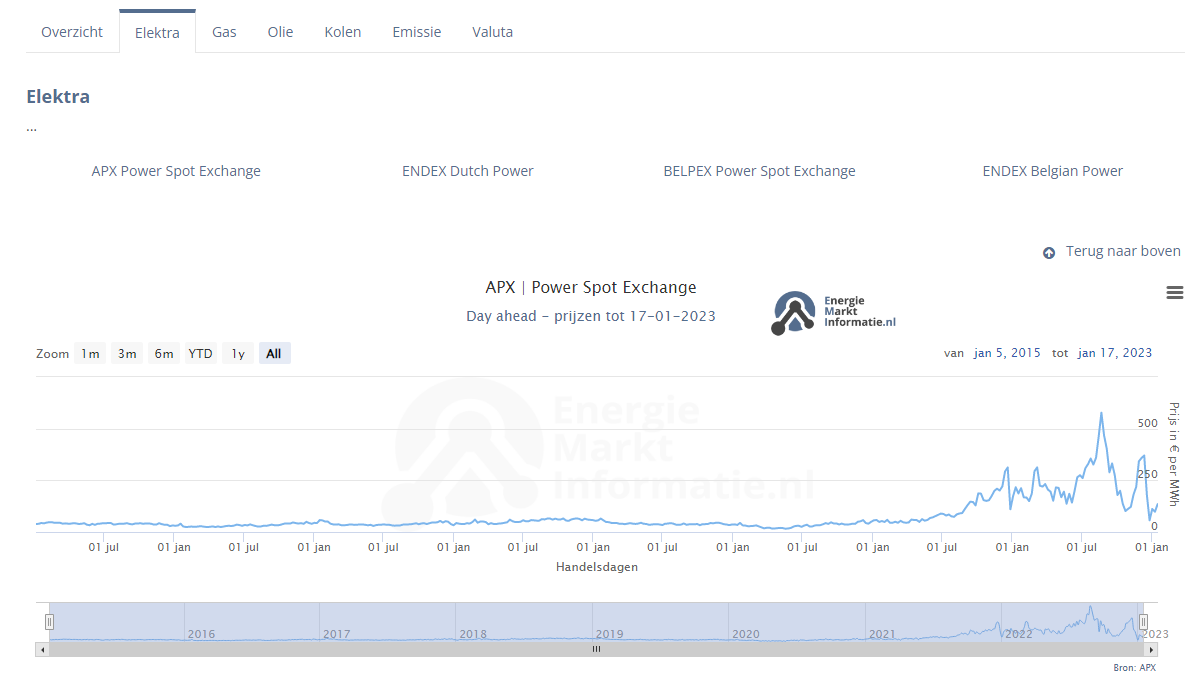
Task: Click the navigator scrollbar right arrow
Action: point(1151,650)
